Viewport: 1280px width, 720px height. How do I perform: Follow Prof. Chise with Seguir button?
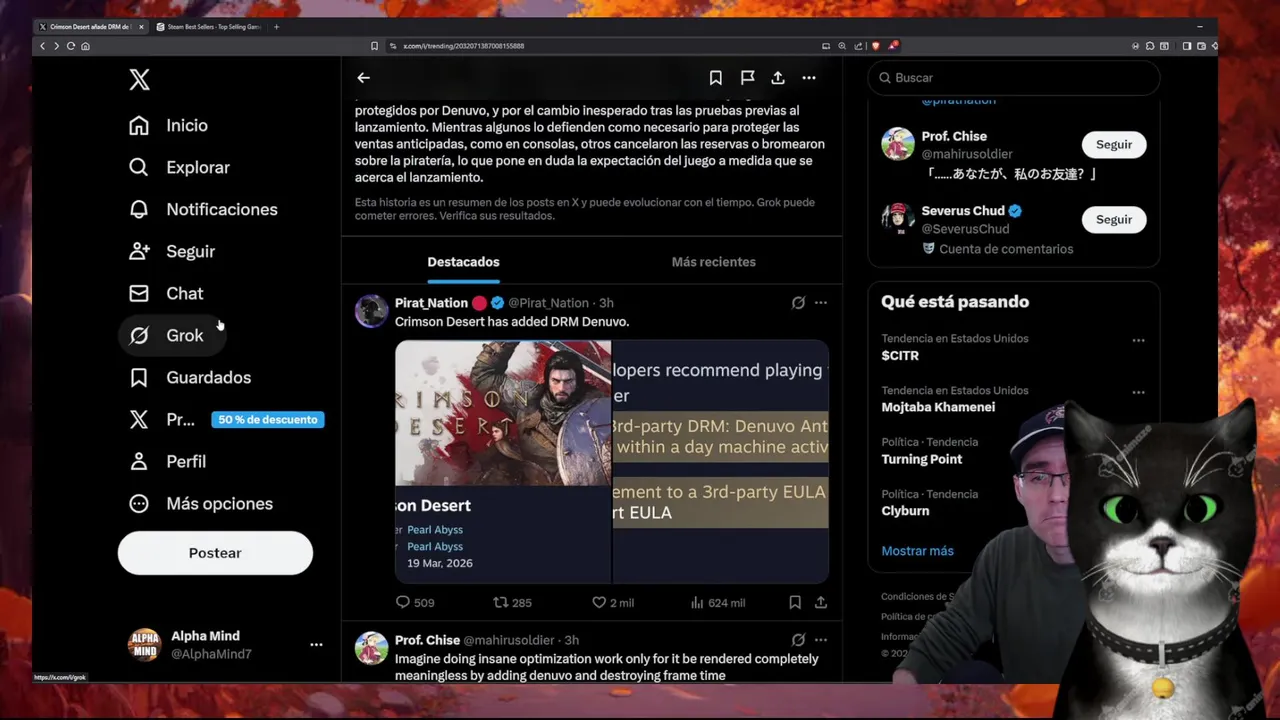tap(1114, 145)
